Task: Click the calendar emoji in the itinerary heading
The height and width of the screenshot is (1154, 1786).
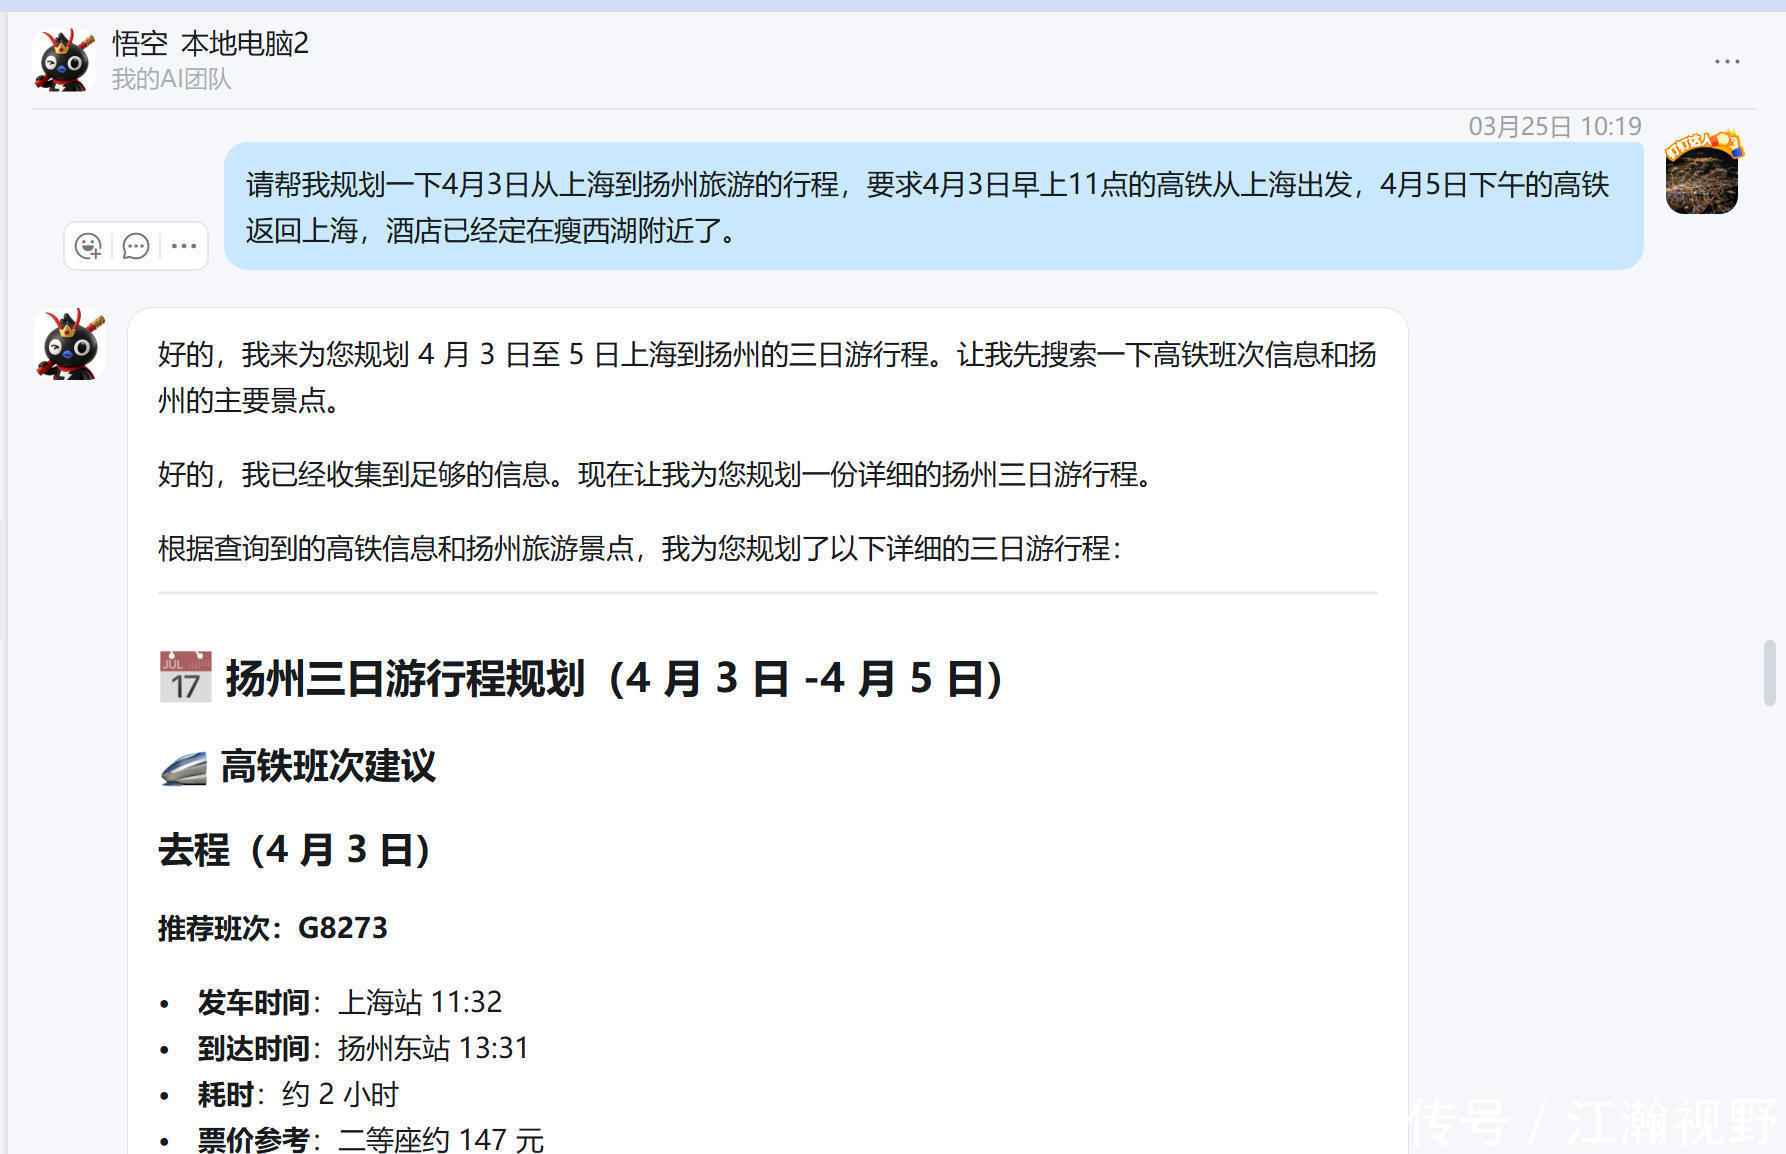Action: 185,677
